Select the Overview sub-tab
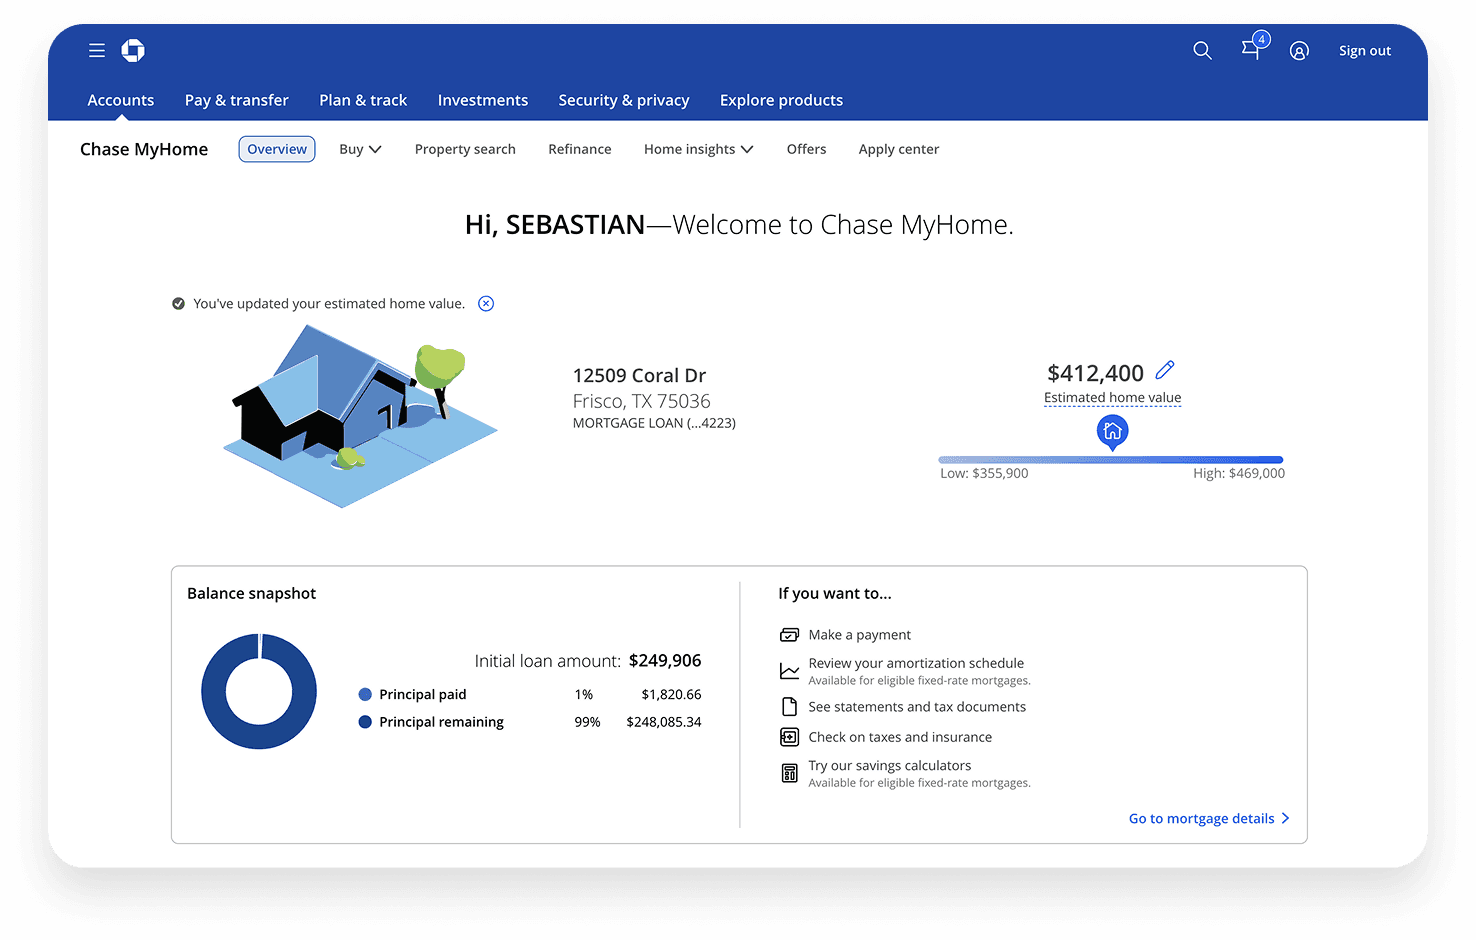This screenshot has height=940, width=1476. (277, 149)
